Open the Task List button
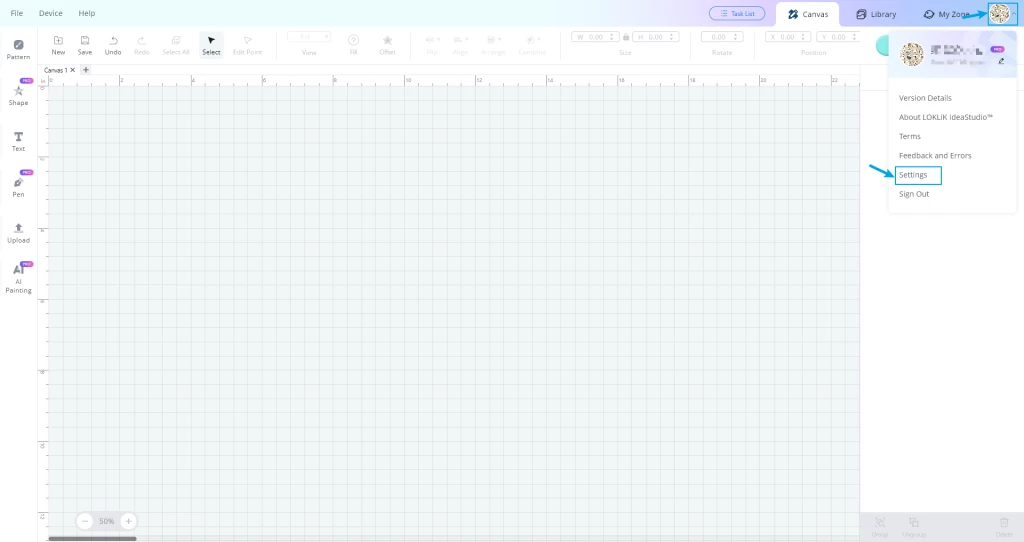Viewport: 1024px width, 542px height. (737, 13)
